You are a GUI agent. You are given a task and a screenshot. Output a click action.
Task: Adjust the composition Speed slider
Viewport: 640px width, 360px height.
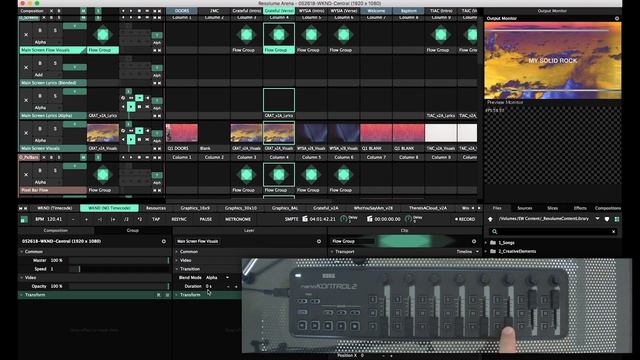(119, 269)
